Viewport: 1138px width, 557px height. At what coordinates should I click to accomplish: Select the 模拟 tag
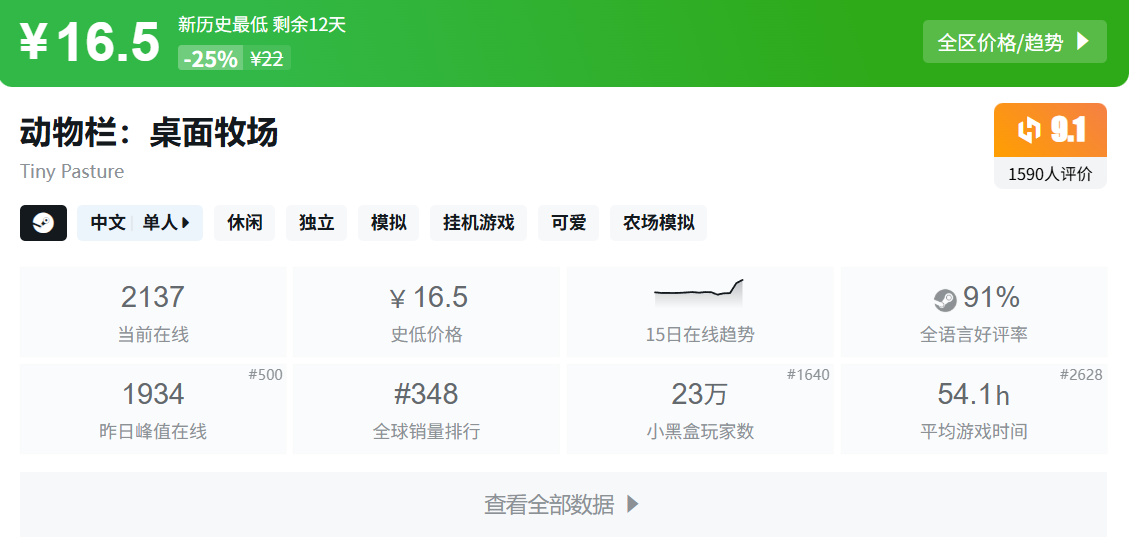click(x=388, y=223)
